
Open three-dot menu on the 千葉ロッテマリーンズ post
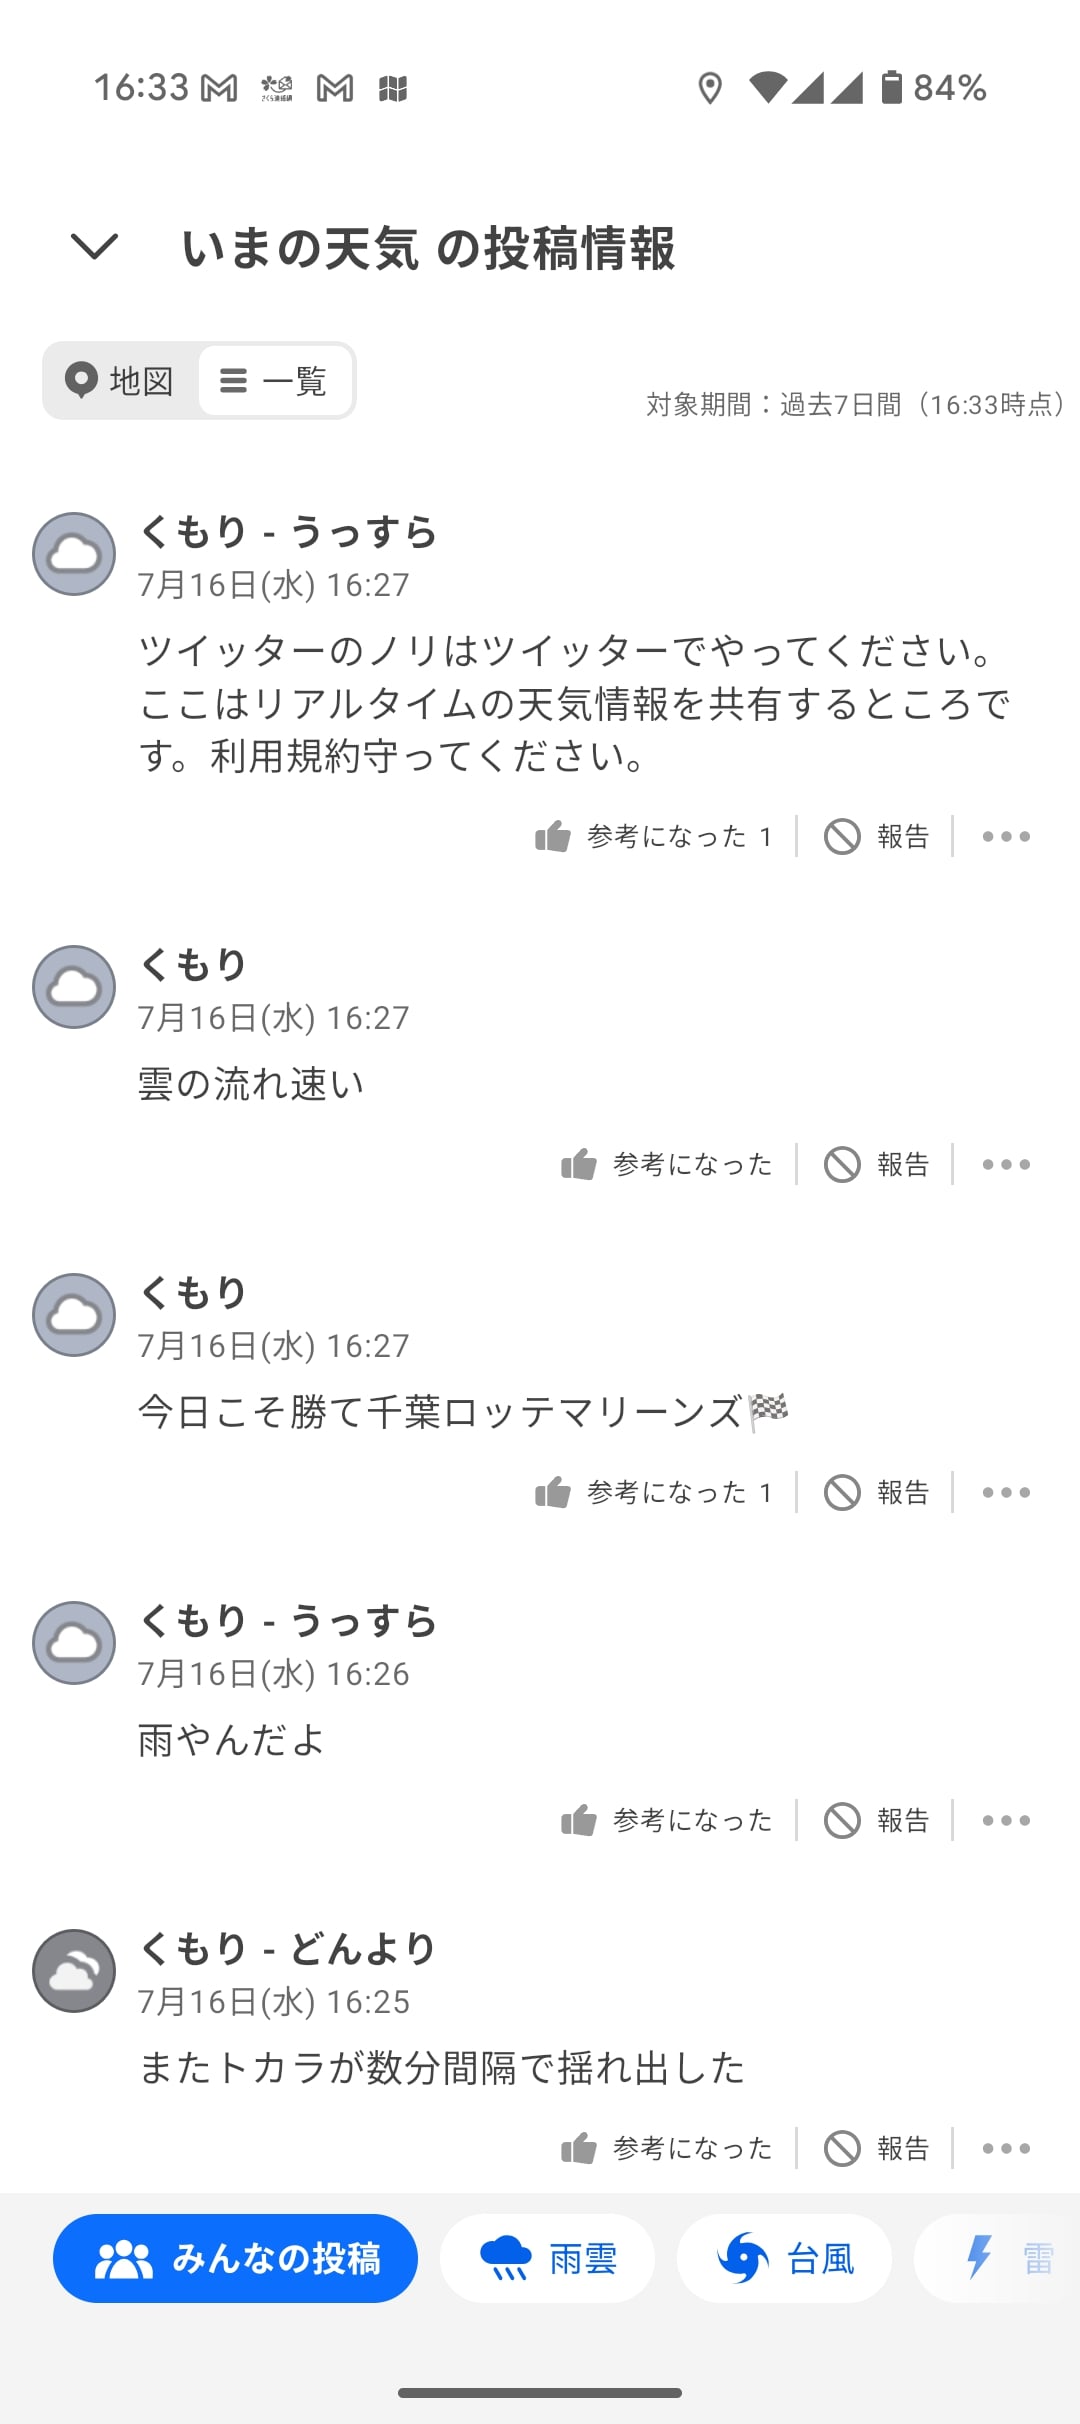[1005, 1492]
